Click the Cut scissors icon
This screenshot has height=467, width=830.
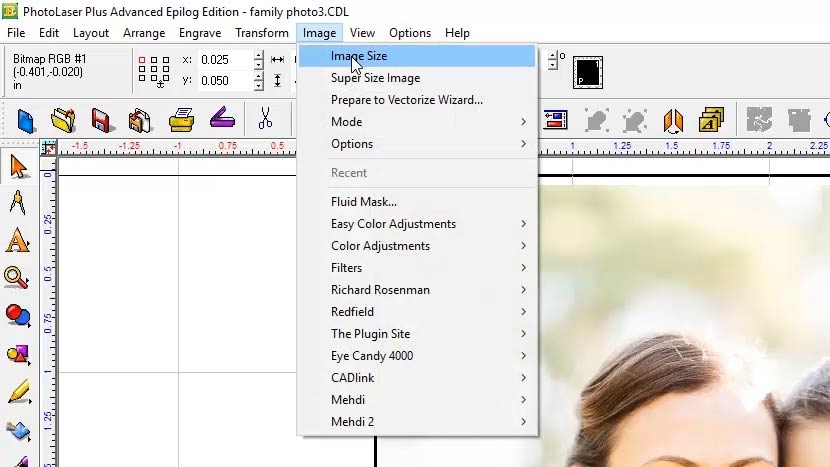(x=265, y=120)
